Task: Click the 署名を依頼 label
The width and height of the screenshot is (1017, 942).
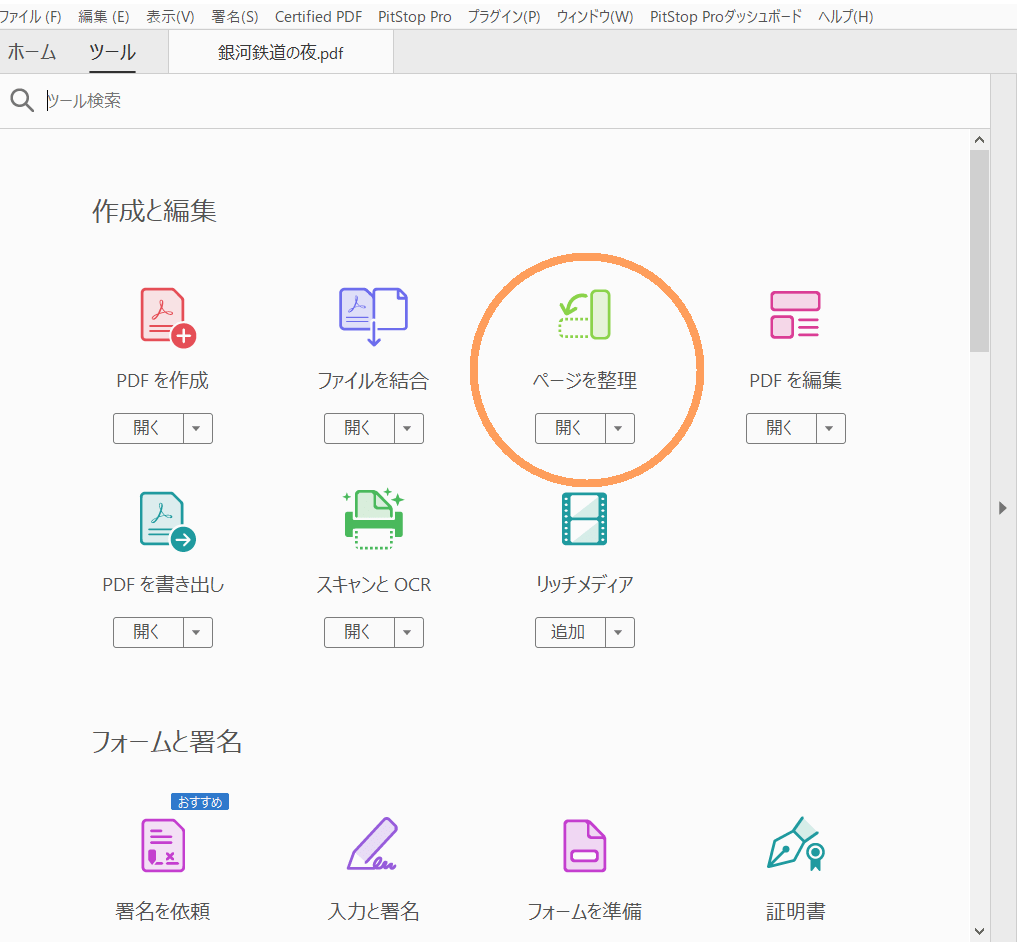Action: 163,912
